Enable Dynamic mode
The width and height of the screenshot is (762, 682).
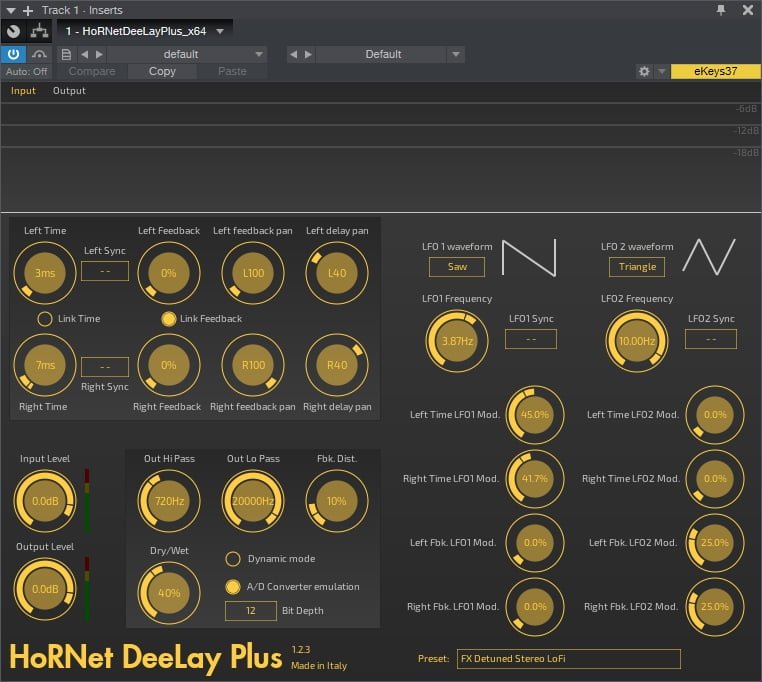[x=233, y=559]
